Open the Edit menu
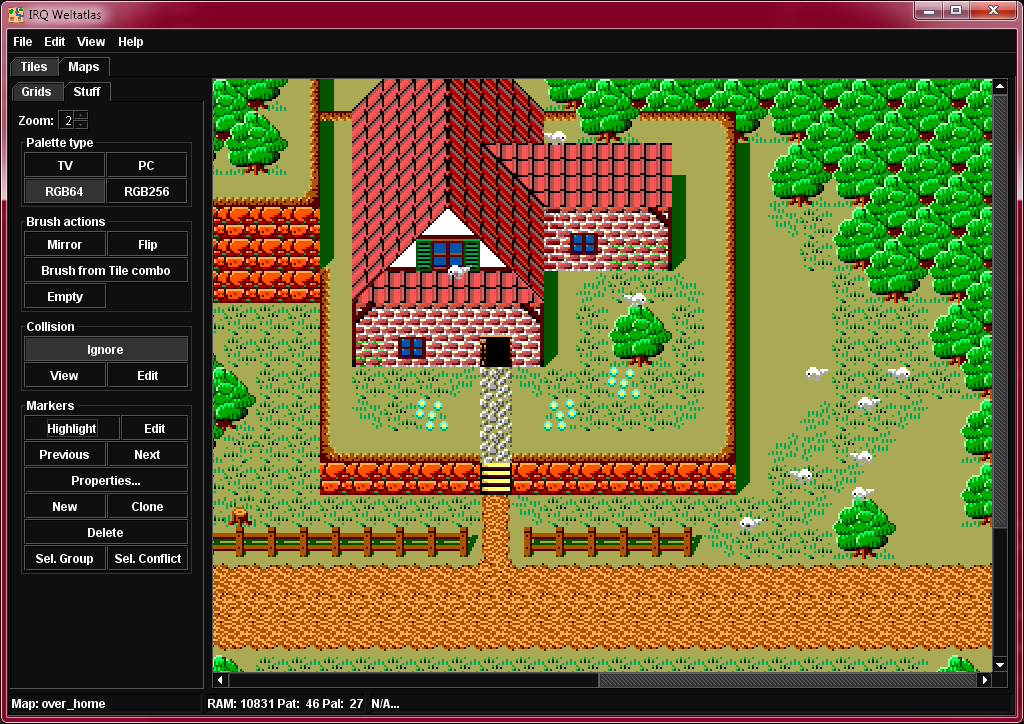 [x=54, y=42]
